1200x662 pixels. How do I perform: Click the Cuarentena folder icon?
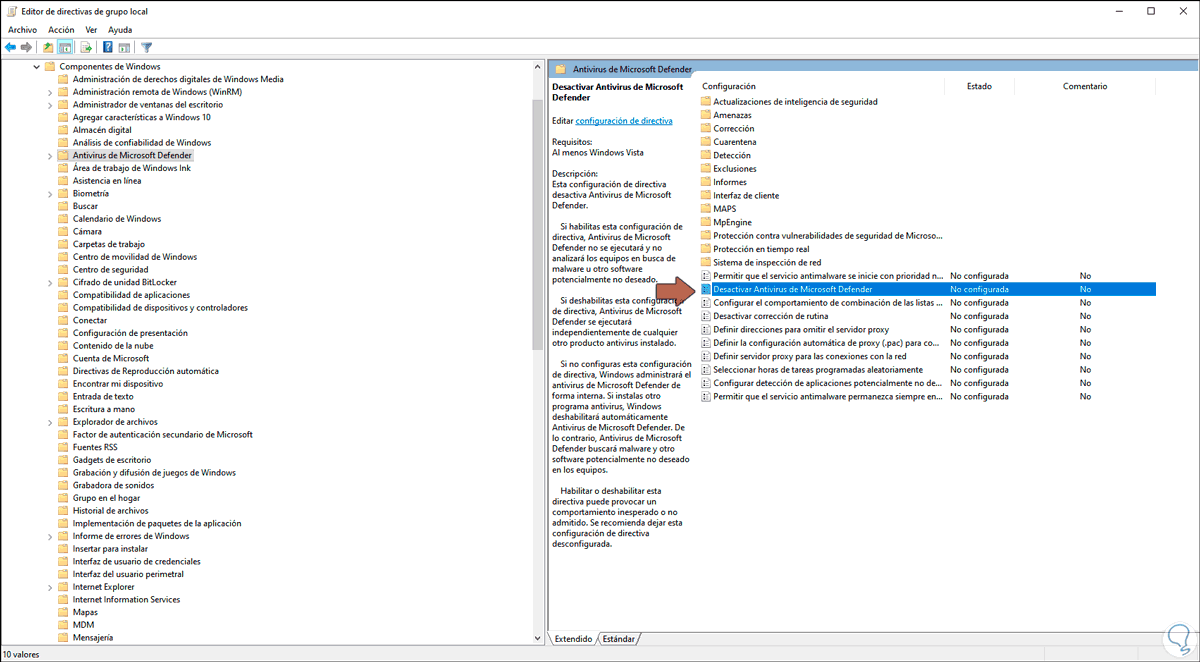tap(706, 142)
